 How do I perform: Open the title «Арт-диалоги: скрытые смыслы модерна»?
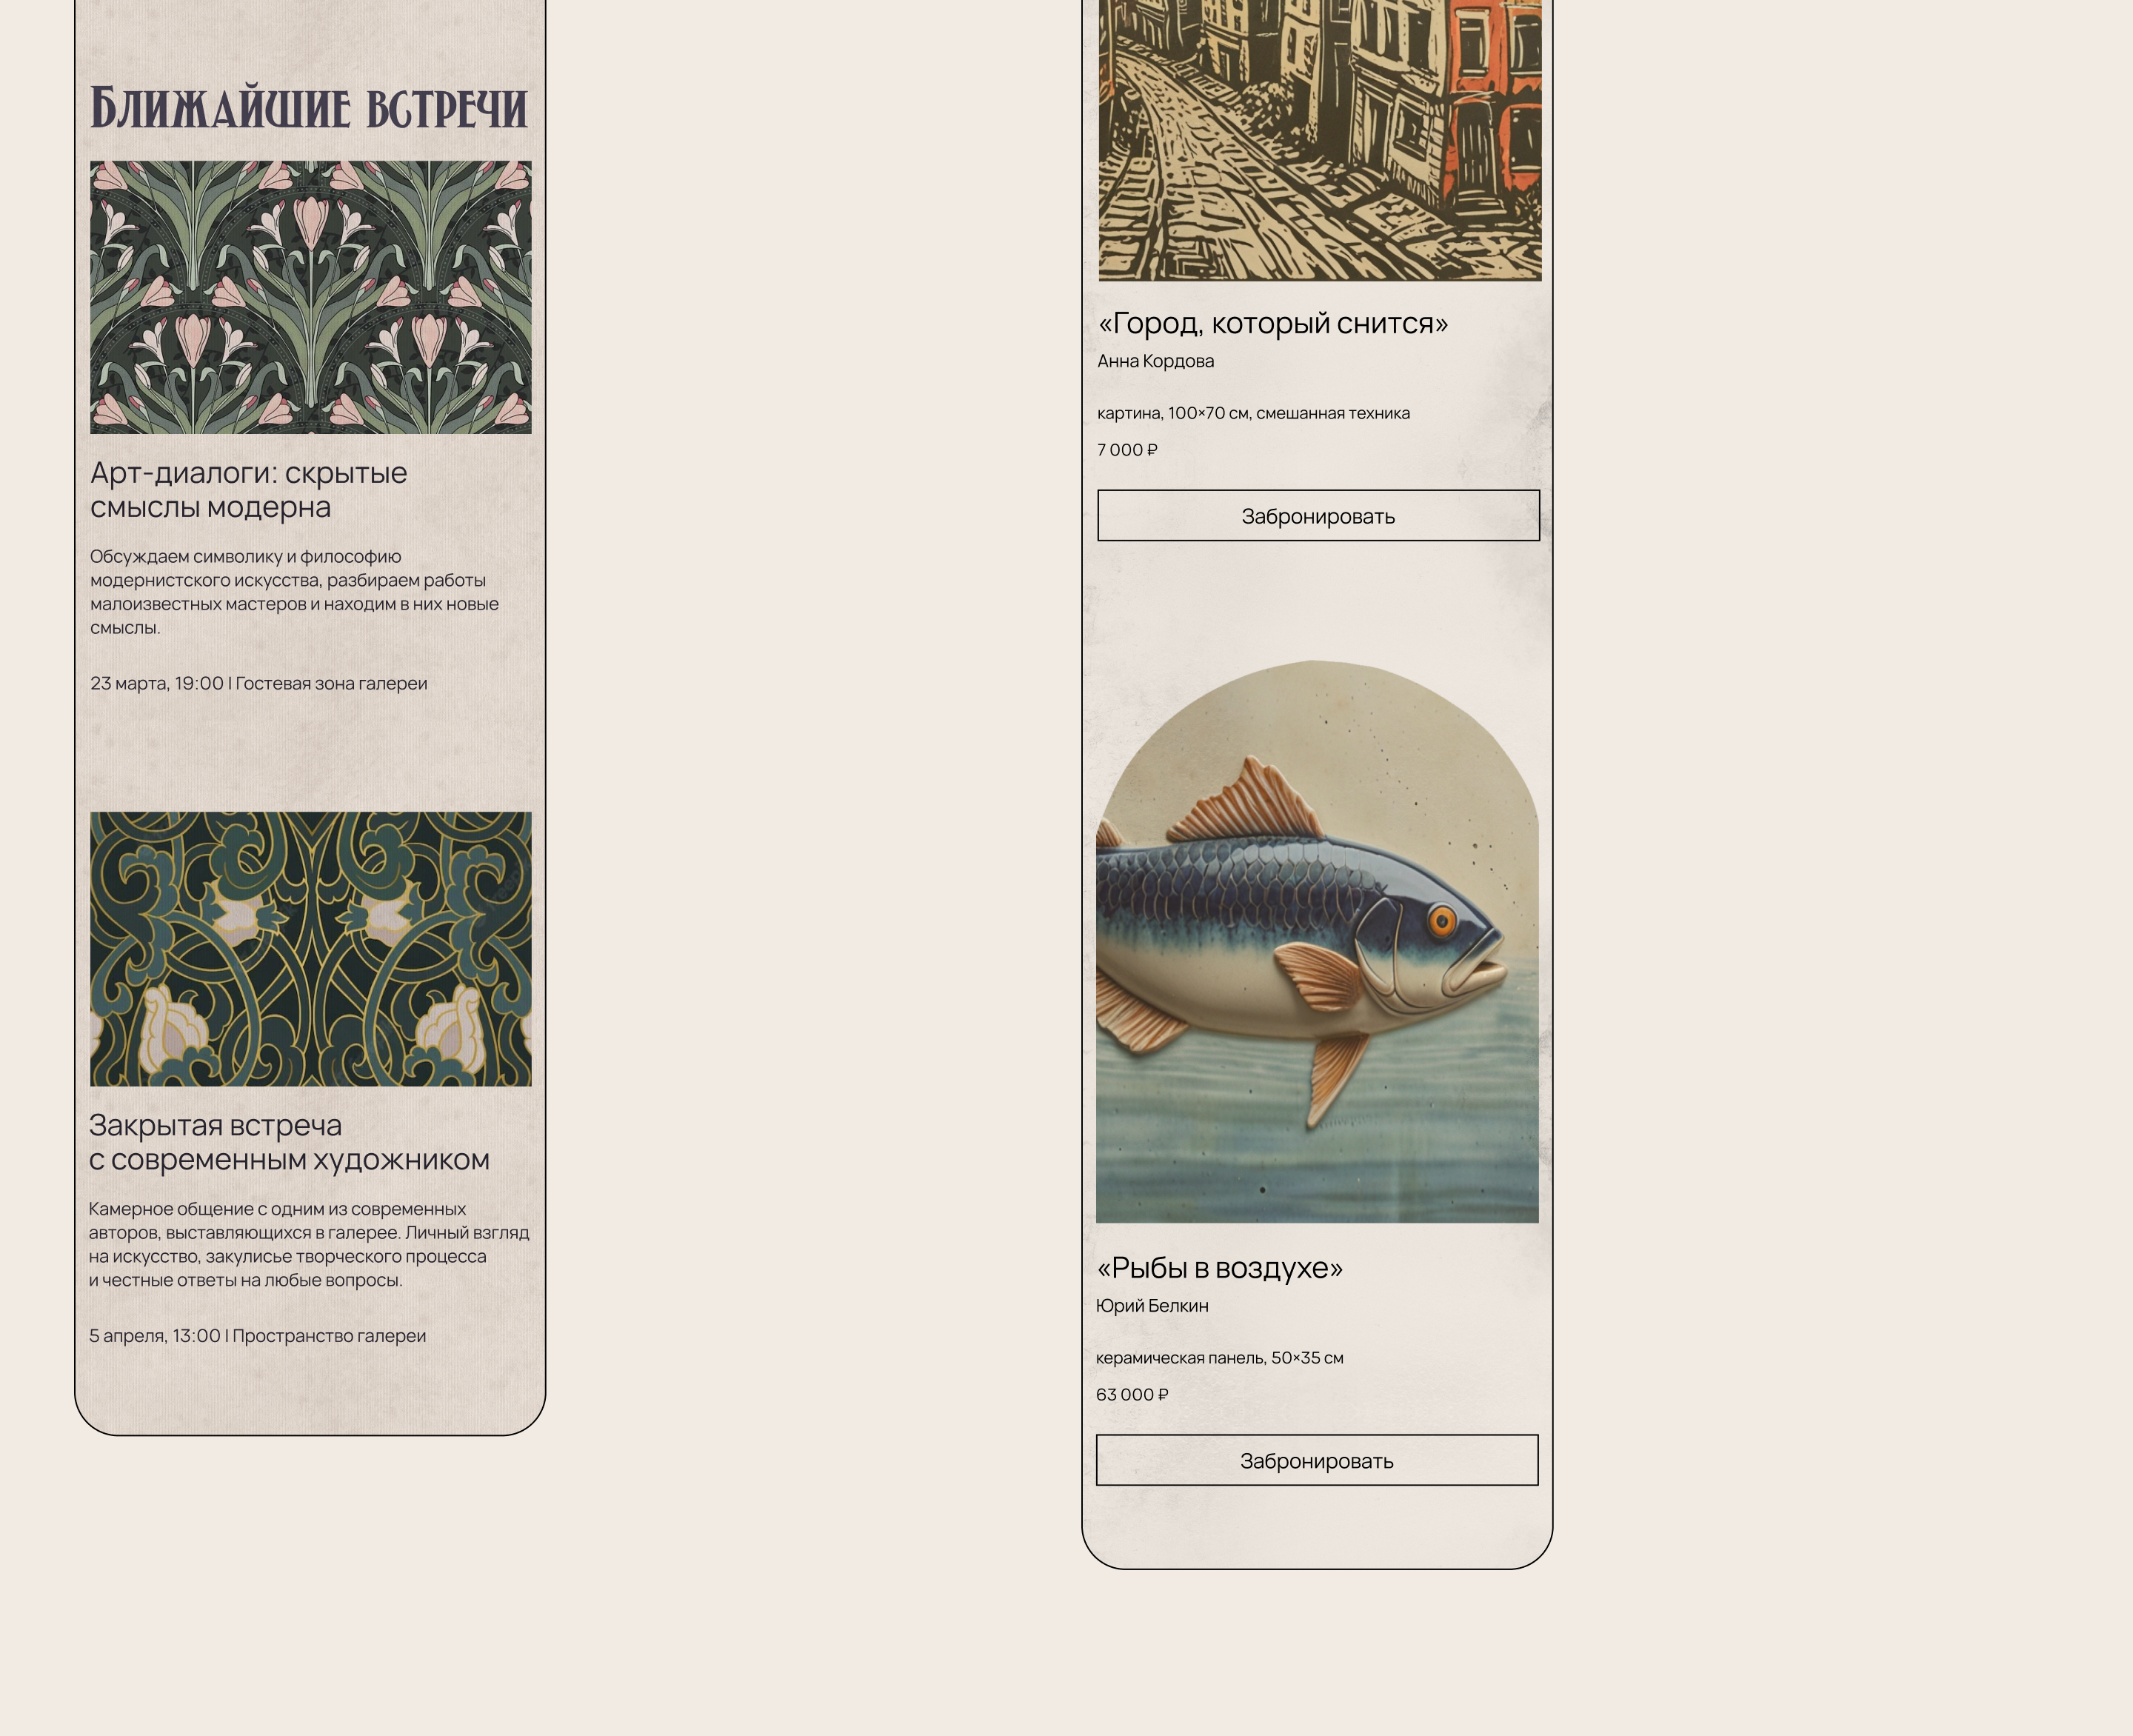249,490
